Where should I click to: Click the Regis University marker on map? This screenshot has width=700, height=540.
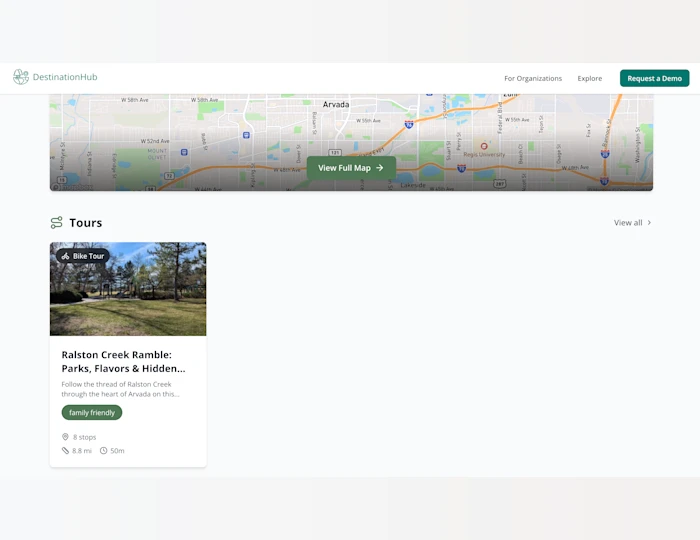click(x=484, y=146)
